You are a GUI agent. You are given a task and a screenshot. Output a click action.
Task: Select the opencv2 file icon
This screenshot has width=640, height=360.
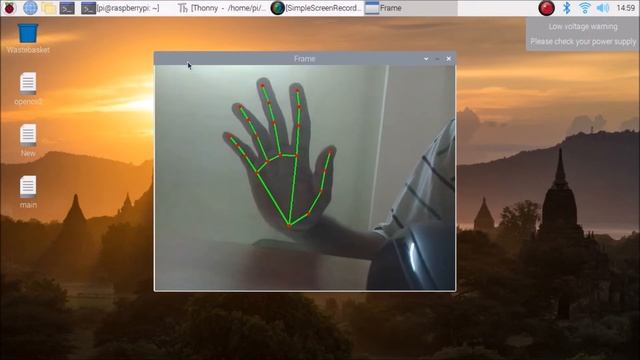pos(28,89)
